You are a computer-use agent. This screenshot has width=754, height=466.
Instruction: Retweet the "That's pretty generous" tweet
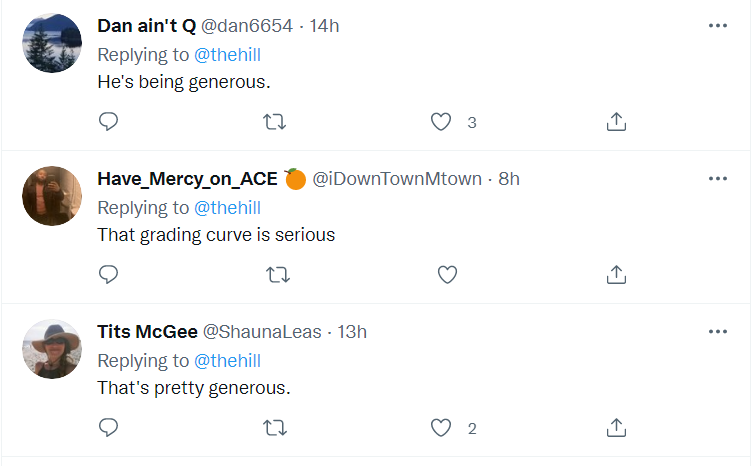coord(274,428)
